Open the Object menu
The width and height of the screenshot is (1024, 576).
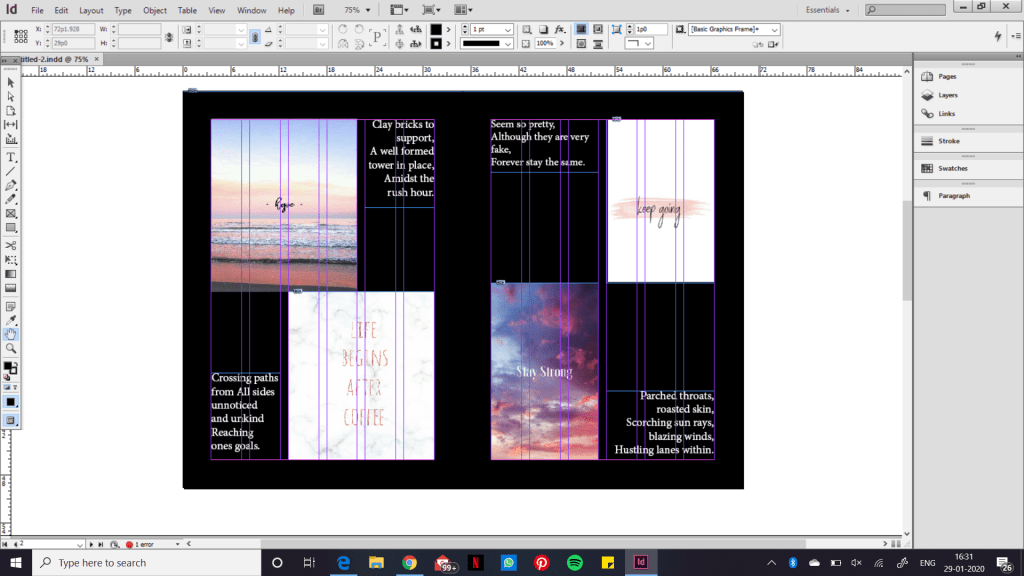(155, 10)
